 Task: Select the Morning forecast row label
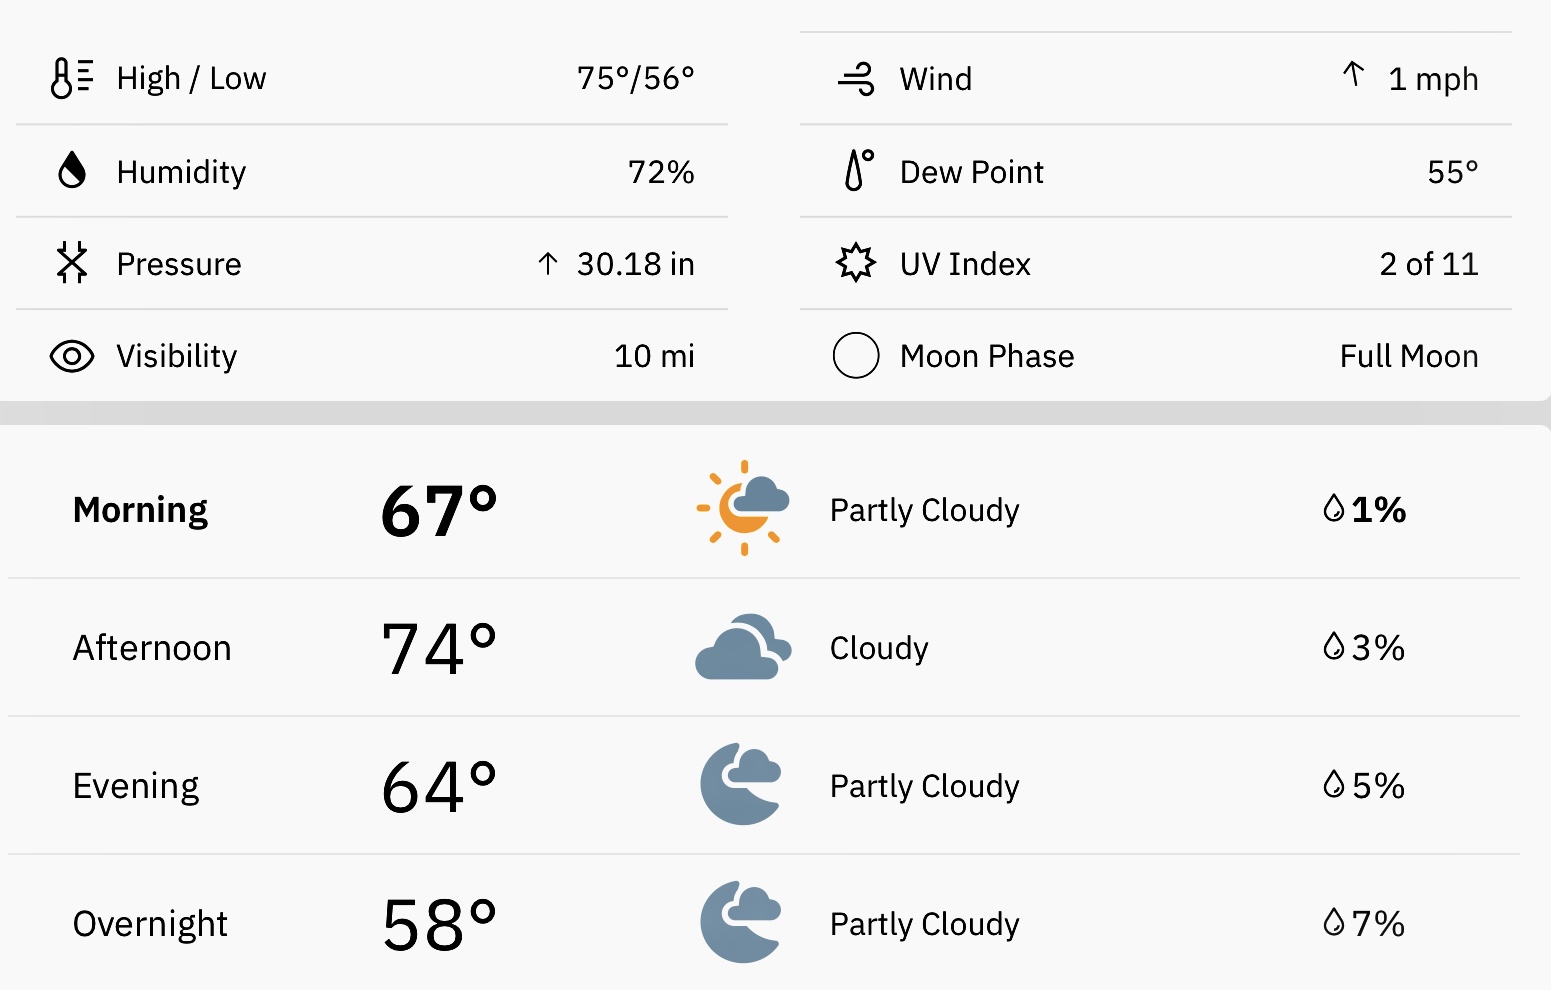[x=141, y=510]
